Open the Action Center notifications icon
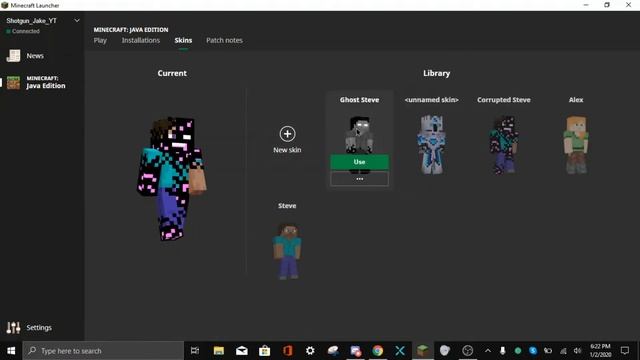The width and height of the screenshot is (640, 360). coord(625,351)
